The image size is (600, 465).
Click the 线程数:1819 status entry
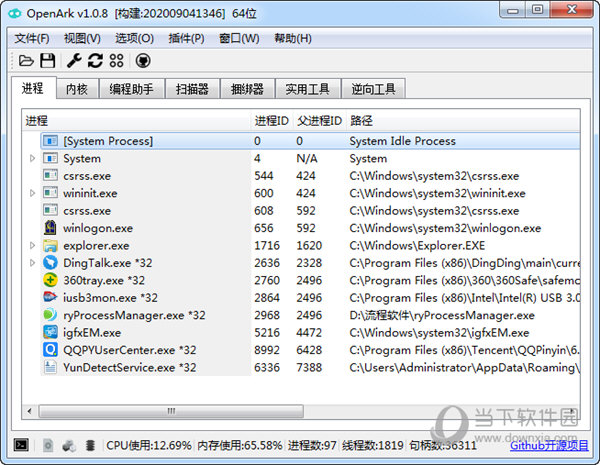(373, 445)
